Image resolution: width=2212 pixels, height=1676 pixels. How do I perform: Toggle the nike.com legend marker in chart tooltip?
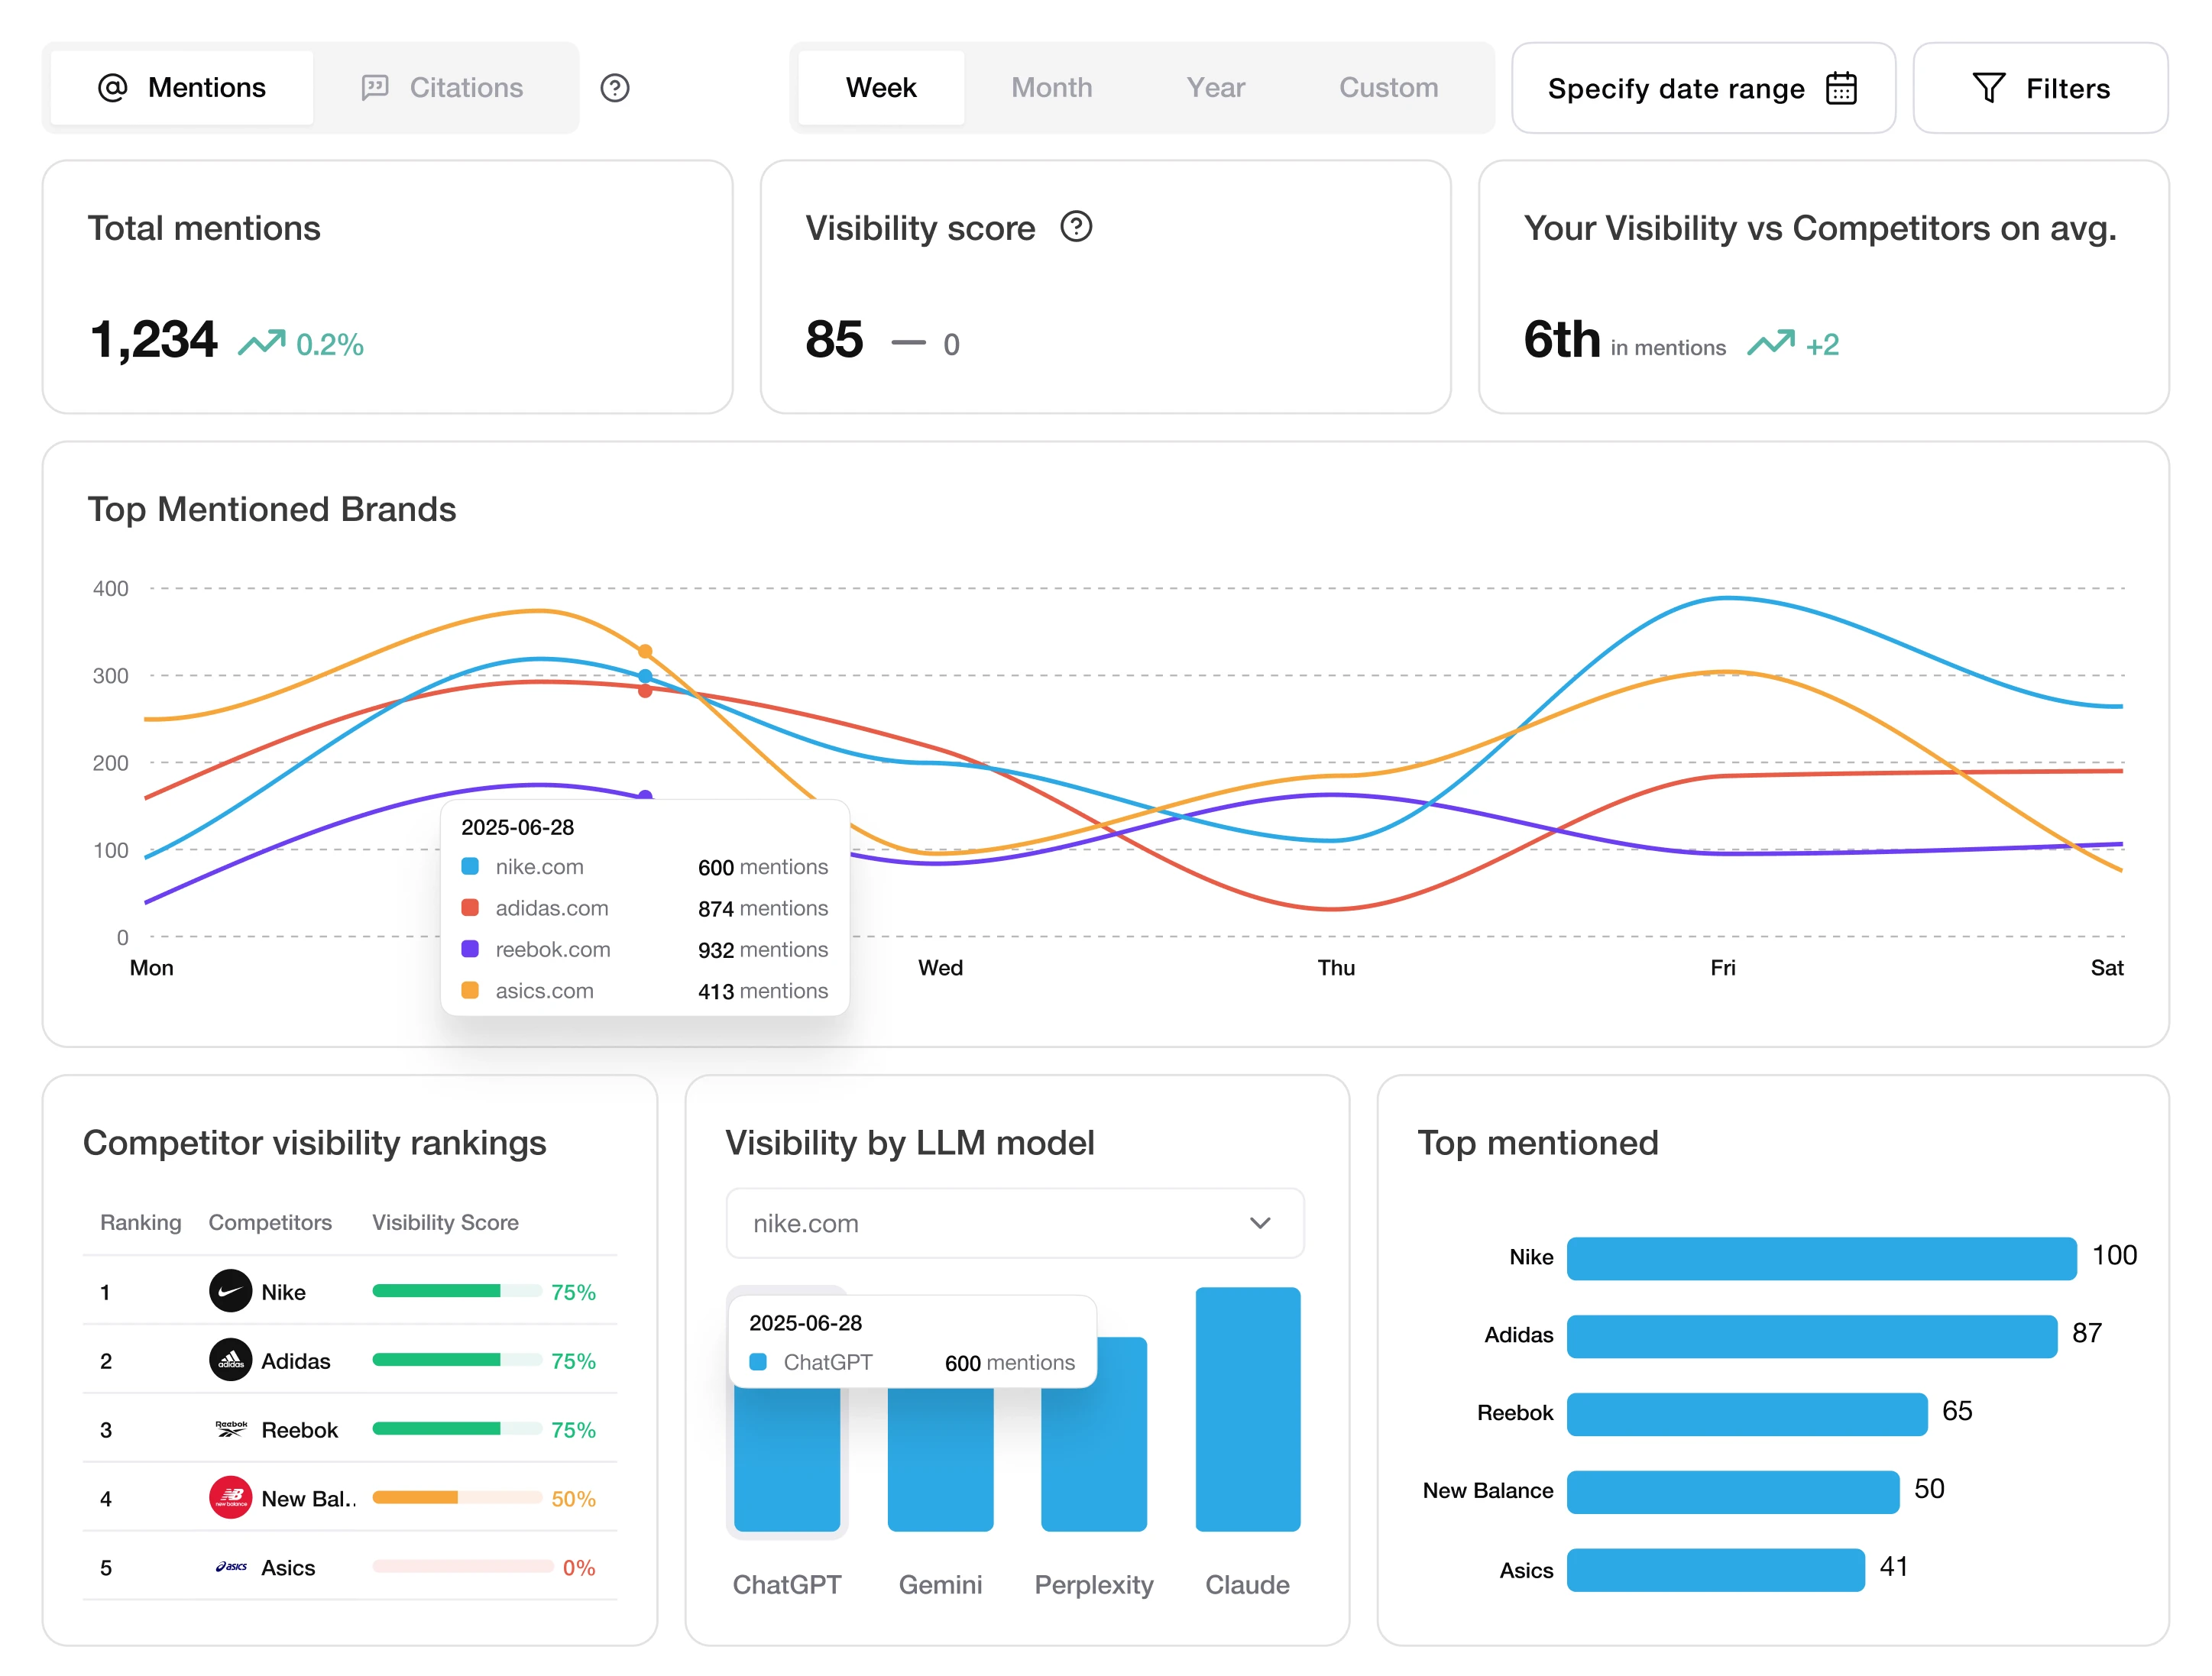tap(469, 867)
